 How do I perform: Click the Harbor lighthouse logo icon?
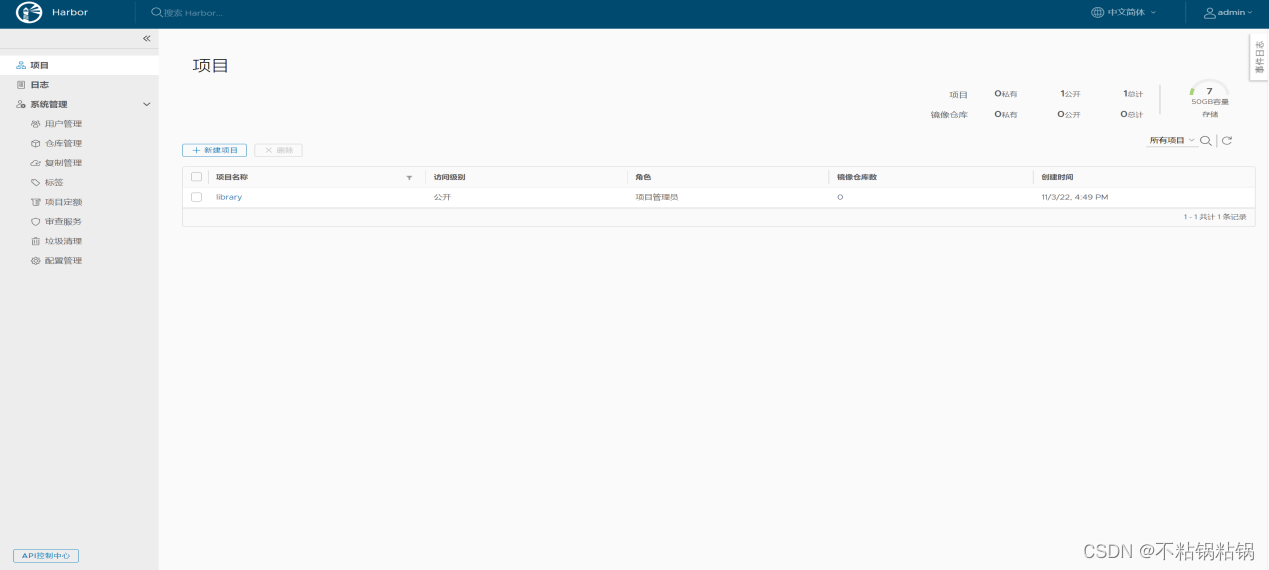point(29,13)
